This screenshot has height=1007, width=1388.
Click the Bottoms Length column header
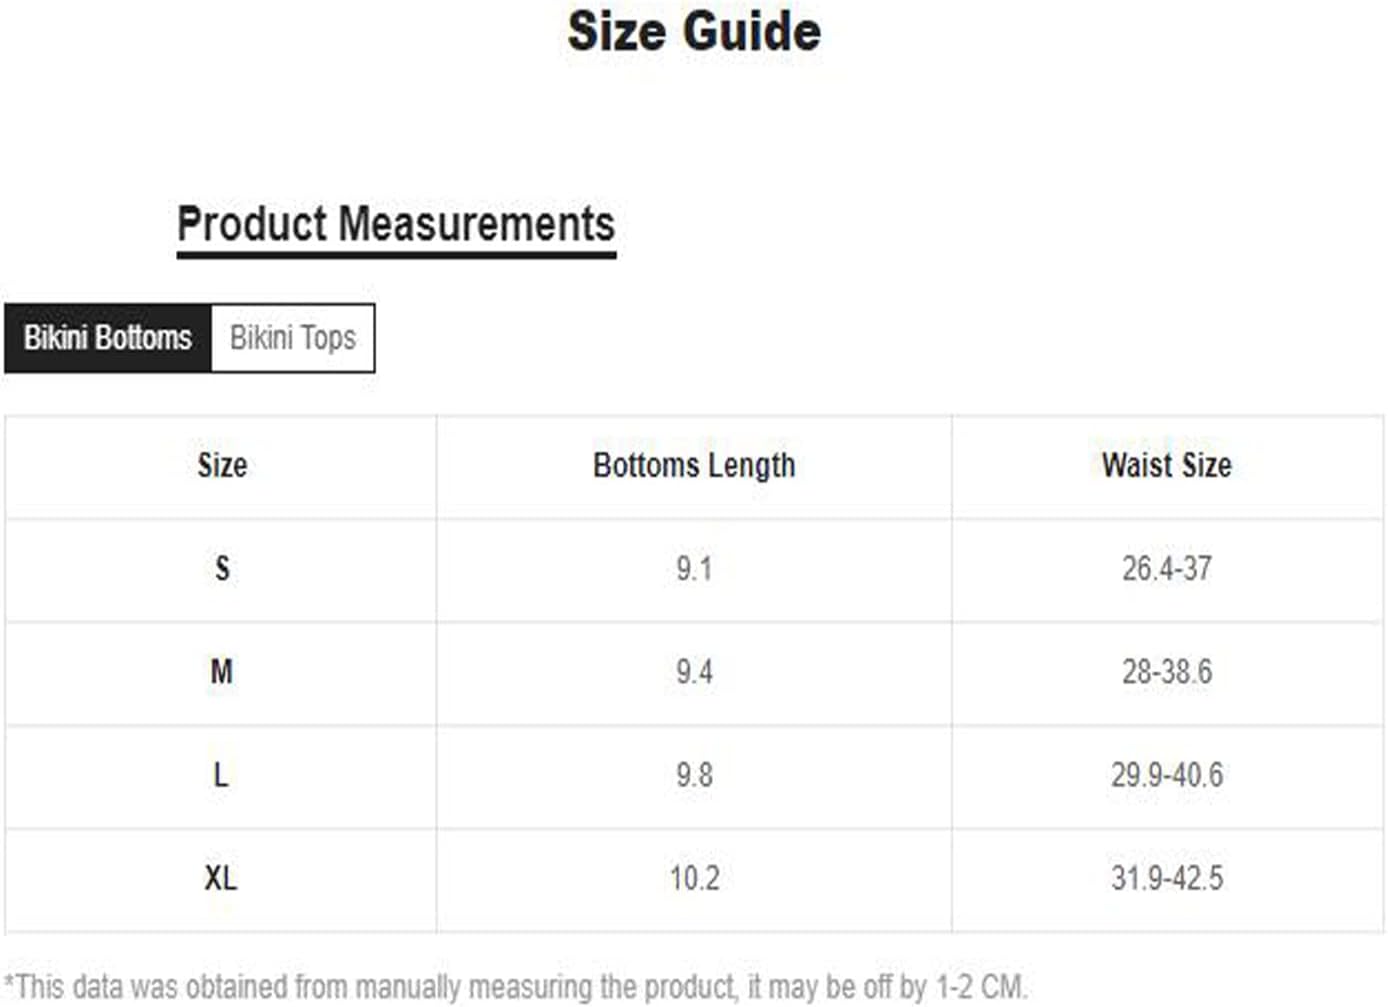point(694,466)
